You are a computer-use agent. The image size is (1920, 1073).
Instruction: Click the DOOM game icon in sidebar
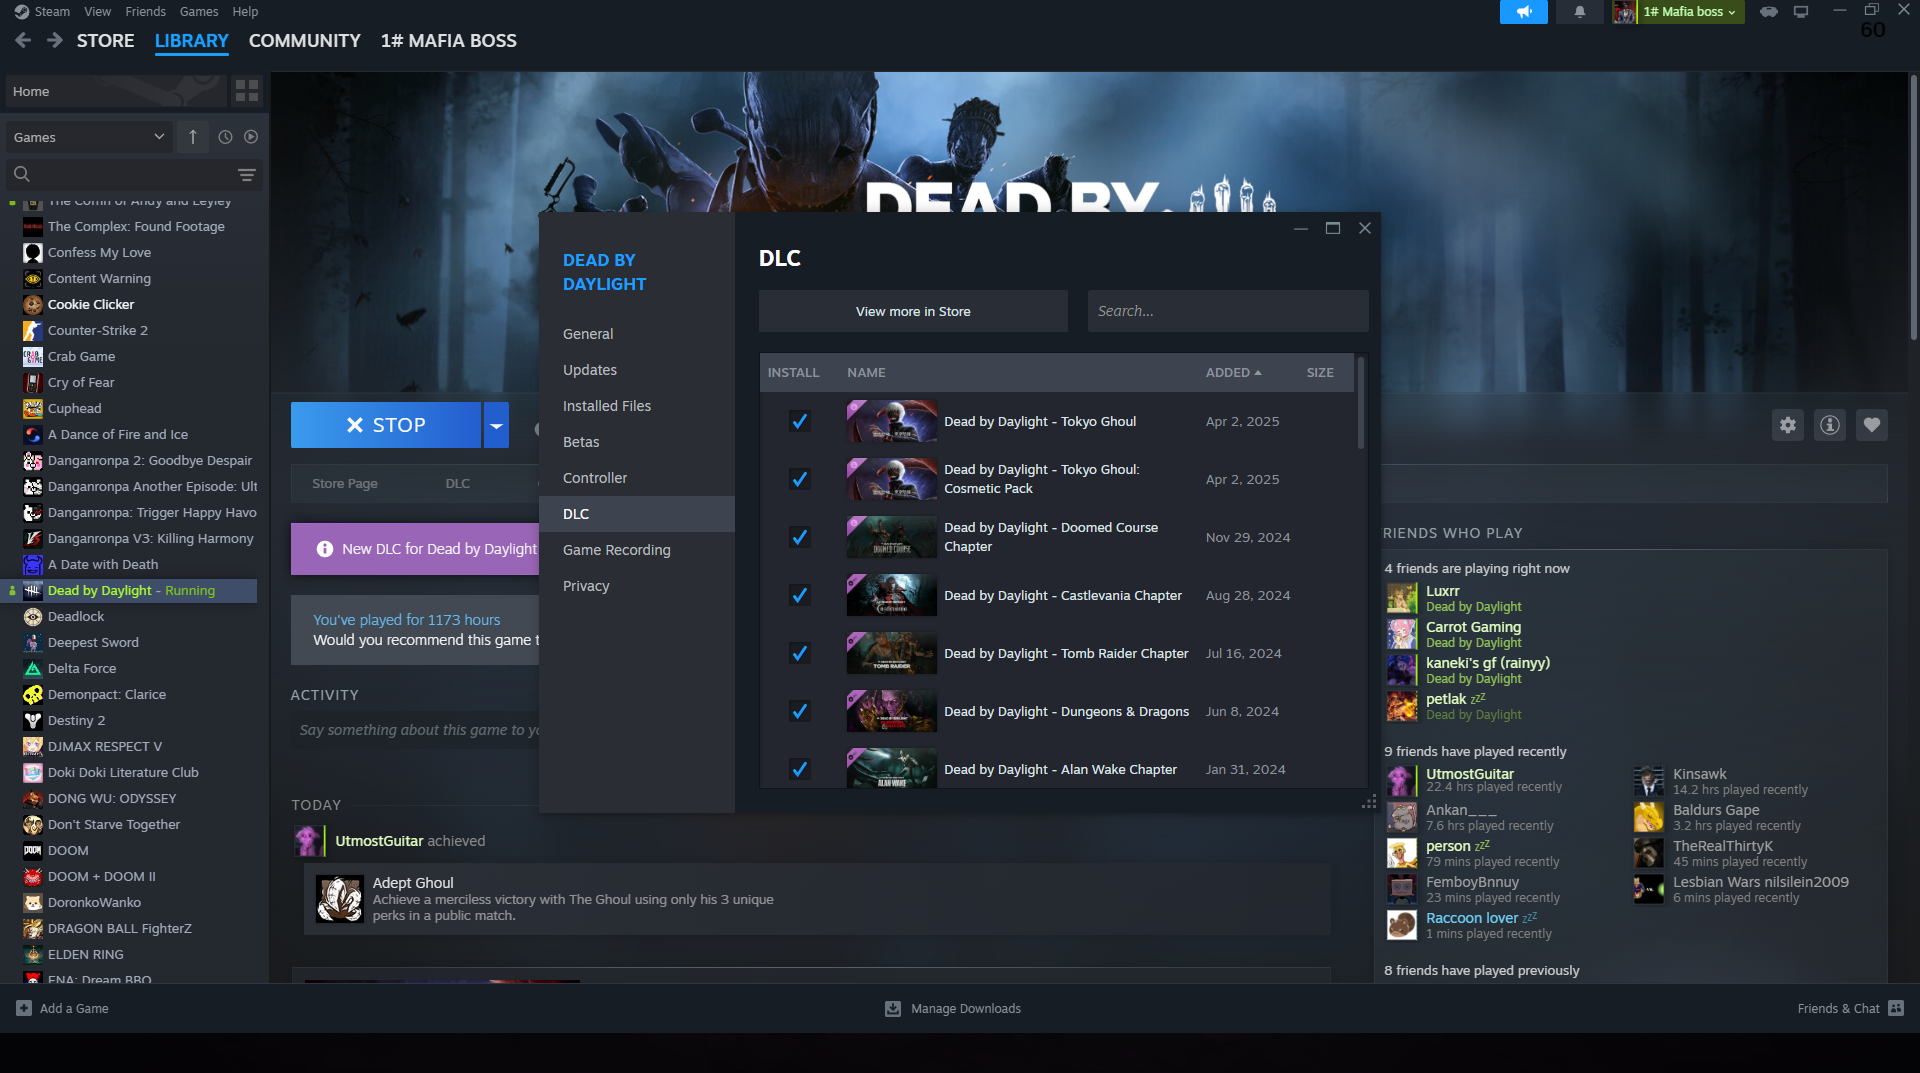[33, 851]
